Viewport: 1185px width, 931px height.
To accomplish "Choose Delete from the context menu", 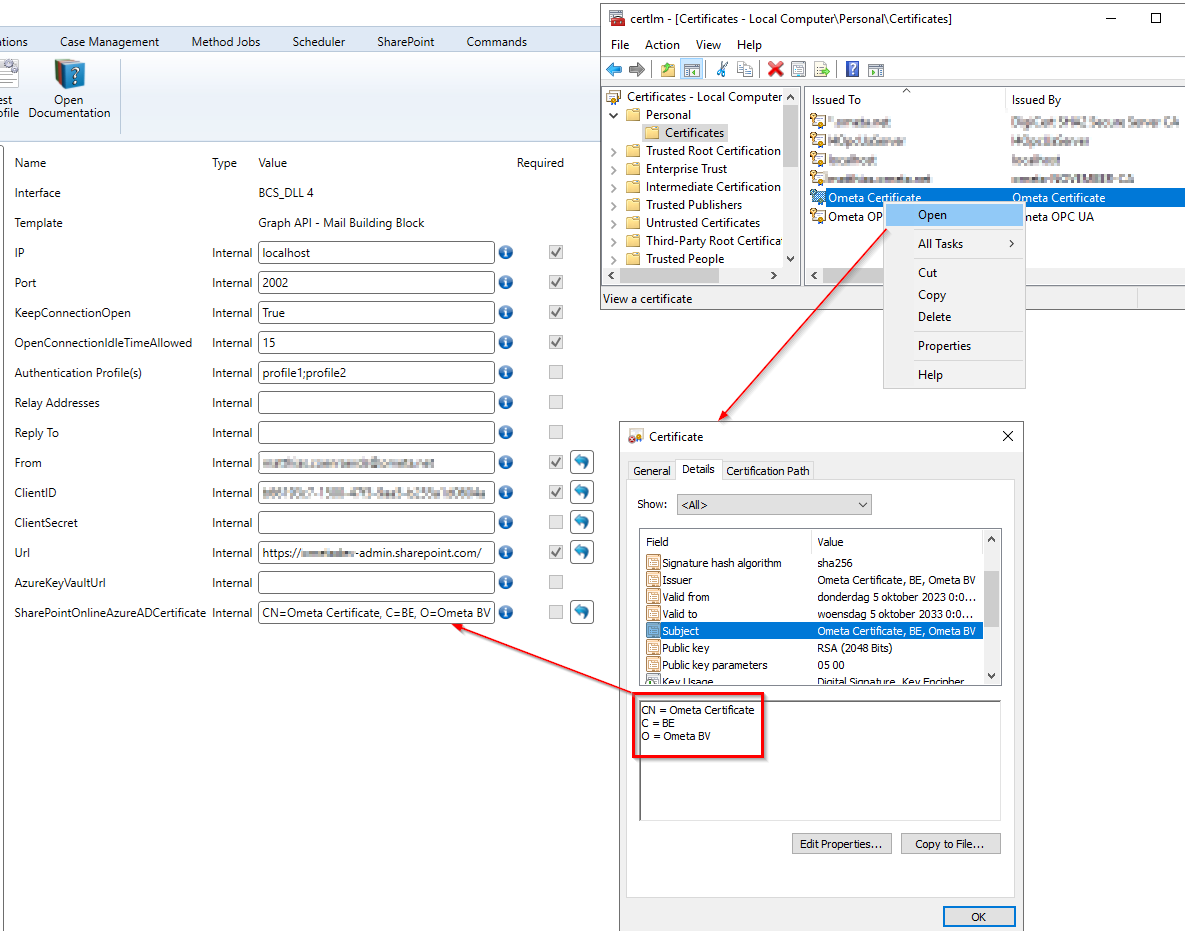I will pos(954,317).
